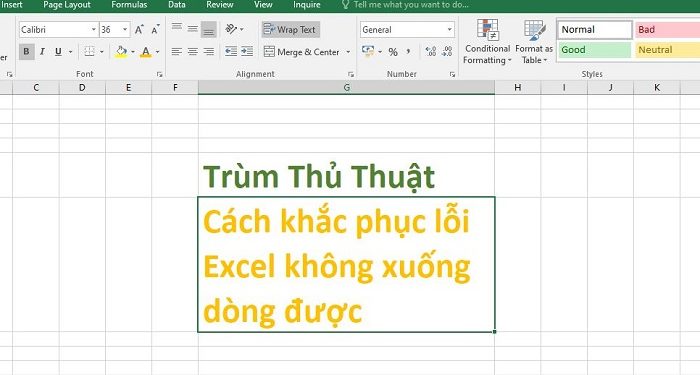
Task: Select column H header
Action: [x=518, y=88]
